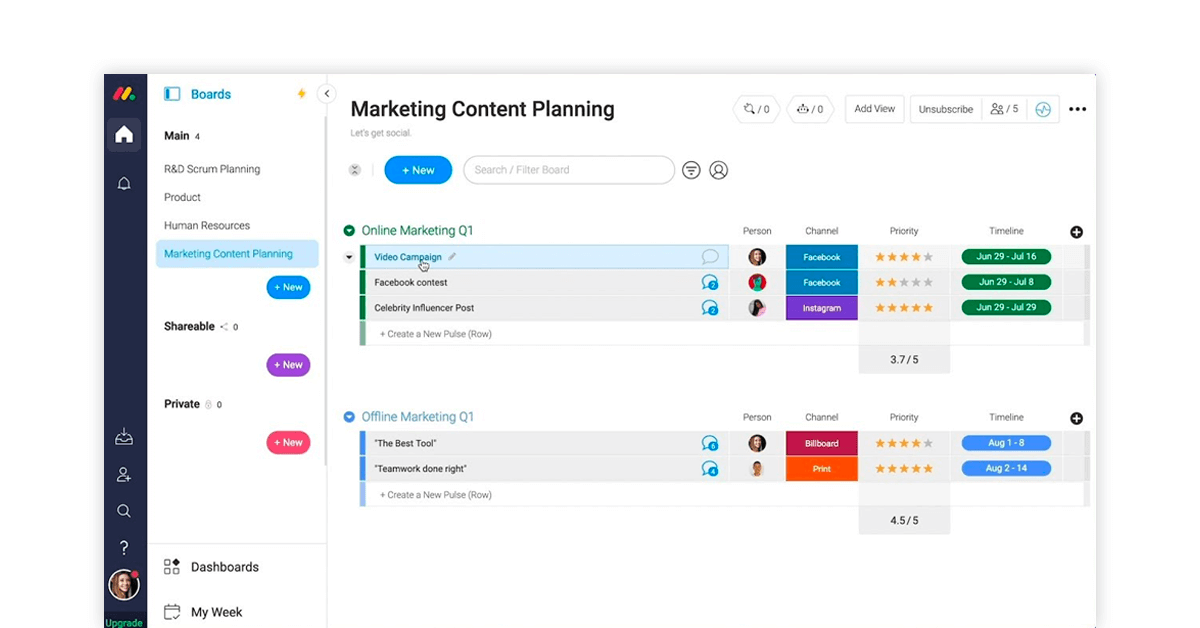This screenshot has height=628, width=1200.
Task: Create a new pulse row in Online Marketing Q1
Action: pyautogui.click(x=436, y=334)
